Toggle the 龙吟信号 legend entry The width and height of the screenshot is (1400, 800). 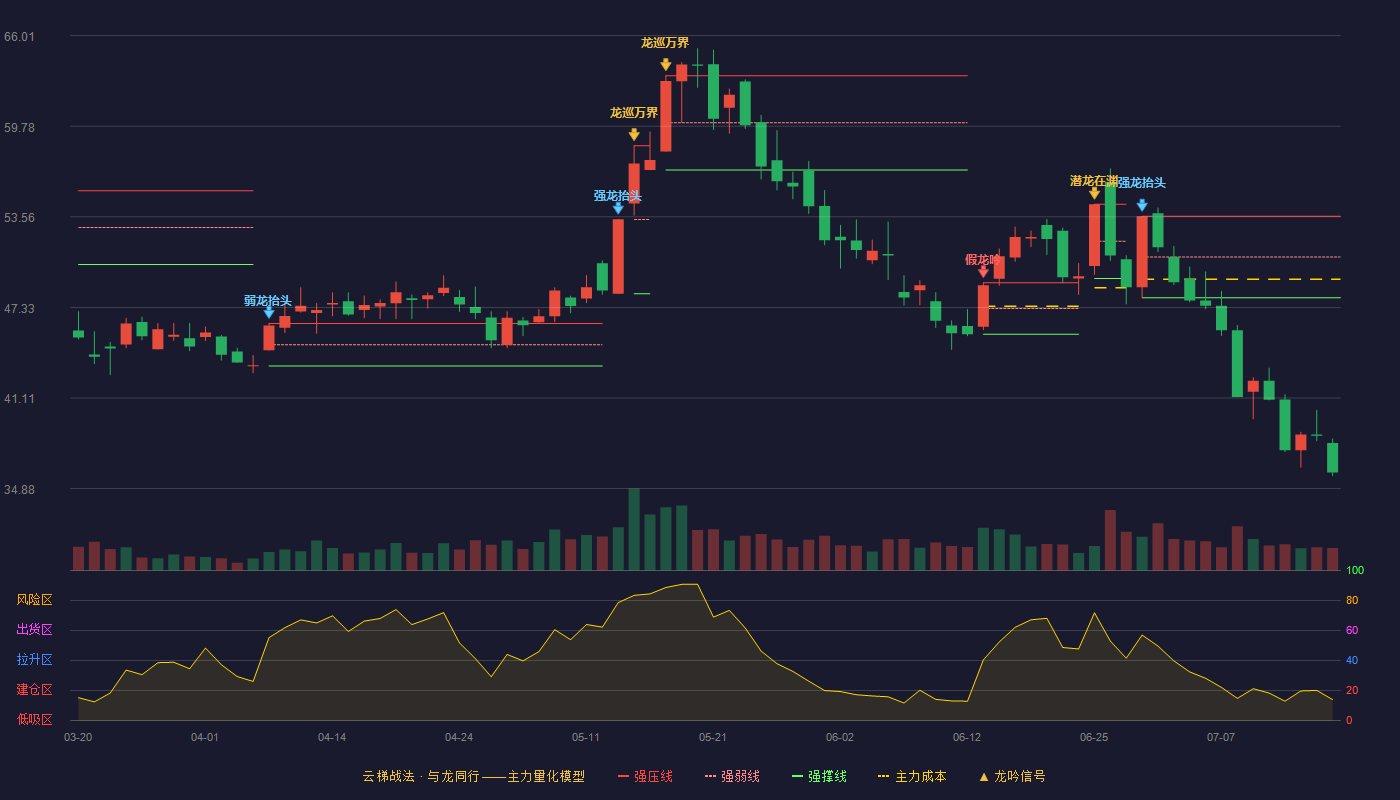pyautogui.click(x=1012, y=776)
